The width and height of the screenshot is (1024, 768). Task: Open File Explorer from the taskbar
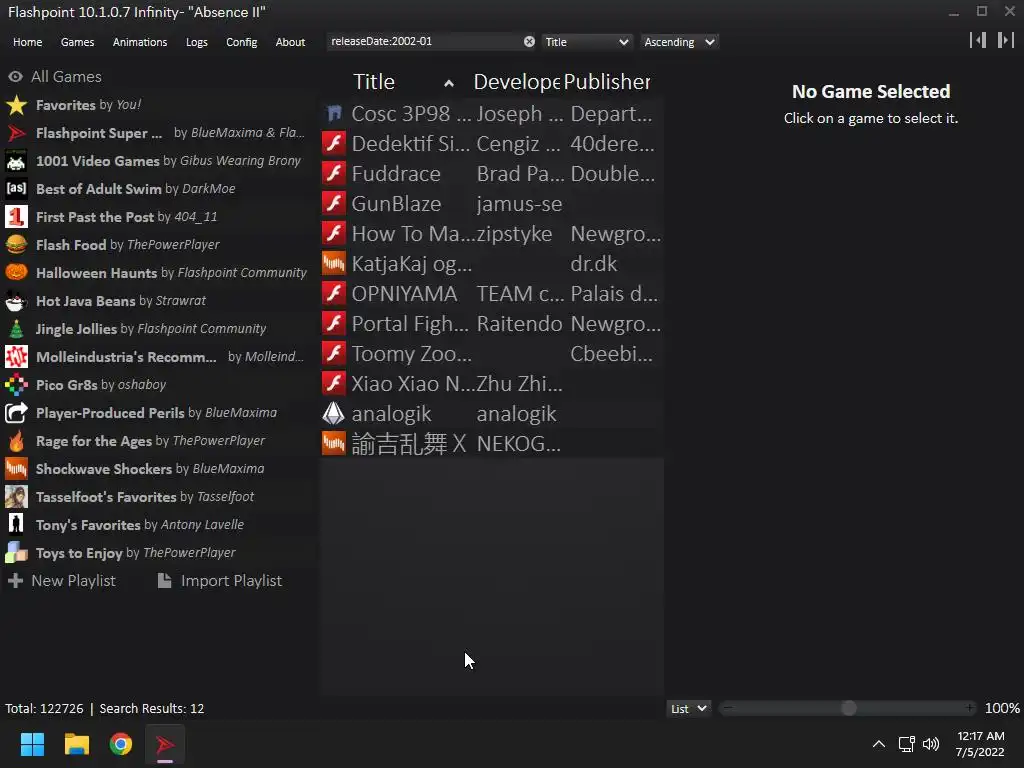click(x=76, y=744)
